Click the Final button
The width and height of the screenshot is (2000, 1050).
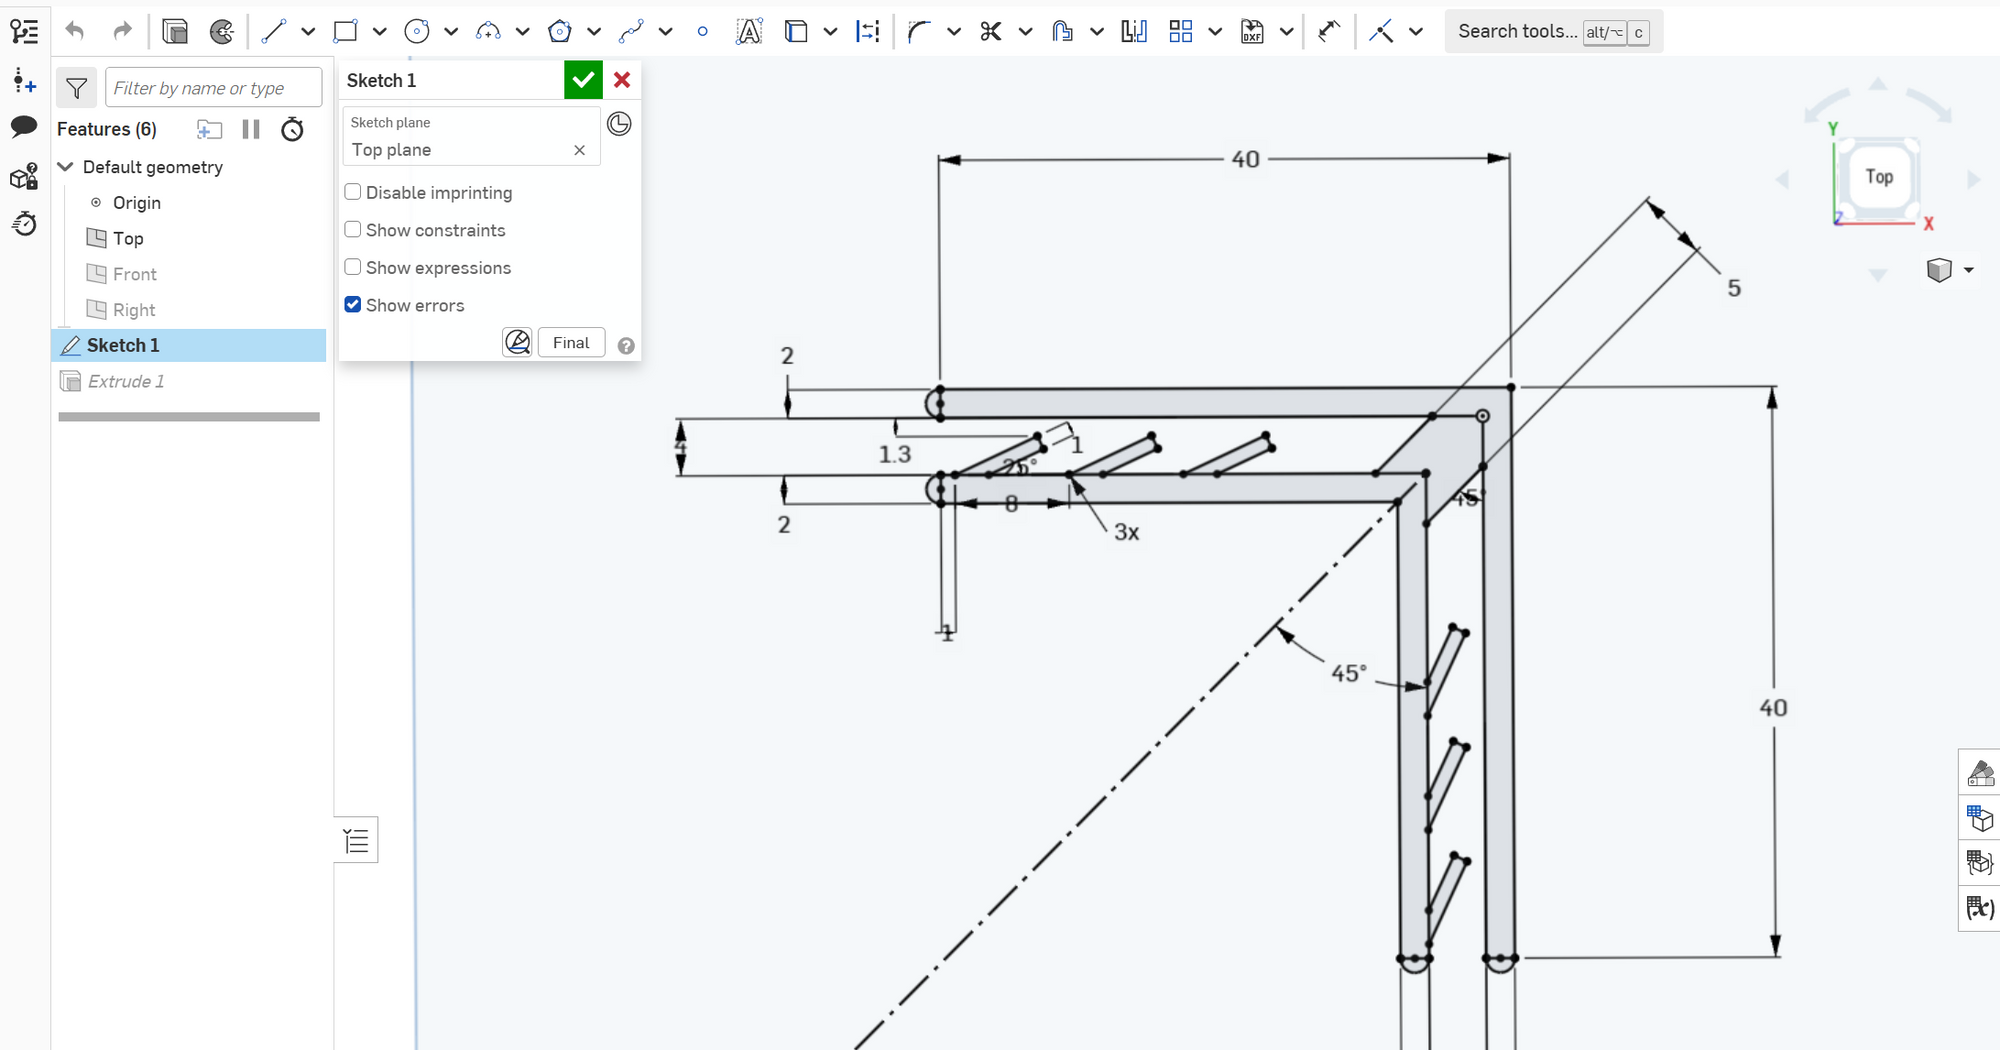point(572,342)
